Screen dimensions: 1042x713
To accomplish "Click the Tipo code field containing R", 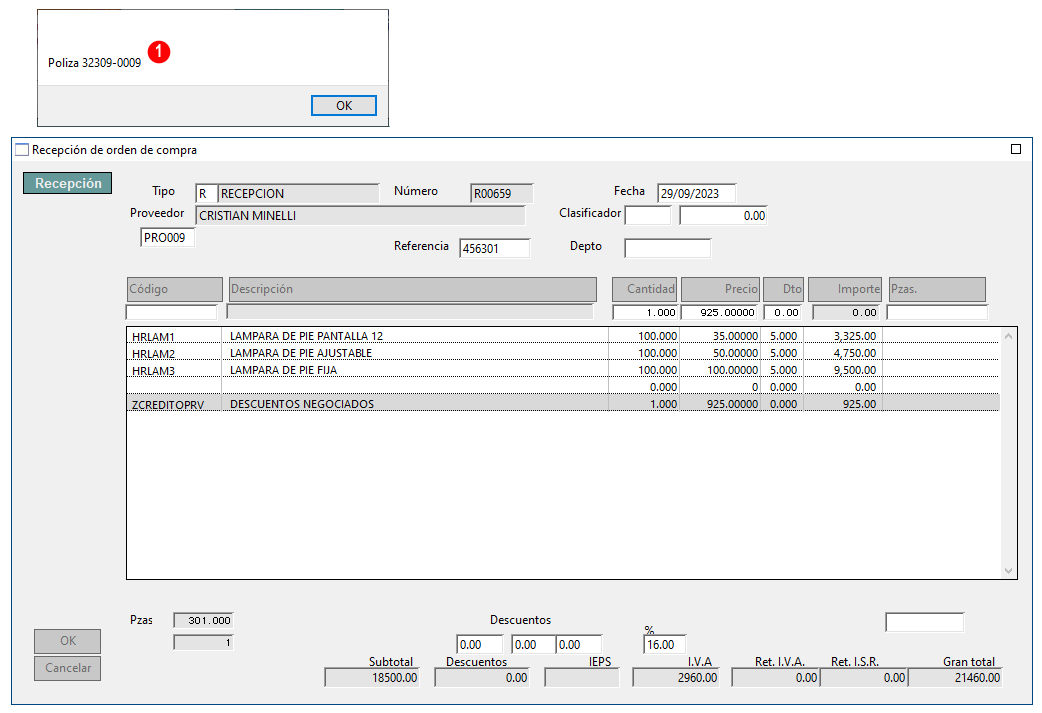I will (x=205, y=193).
